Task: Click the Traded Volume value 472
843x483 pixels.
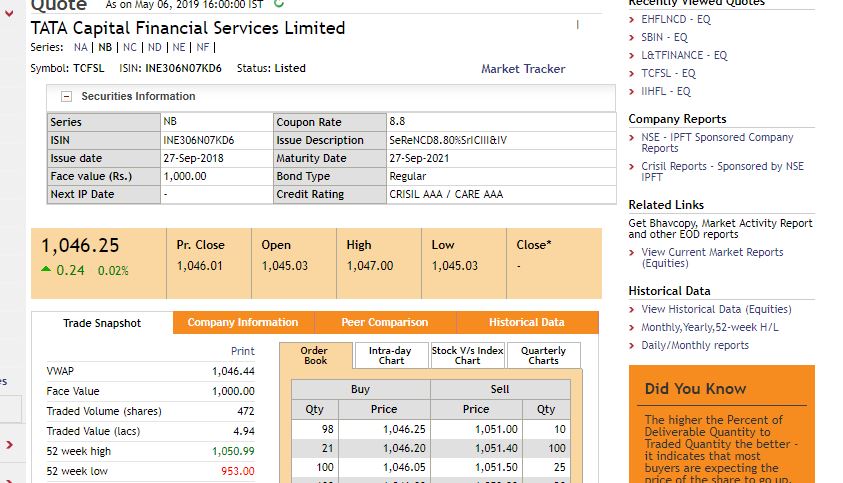Action: (x=246, y=411)
